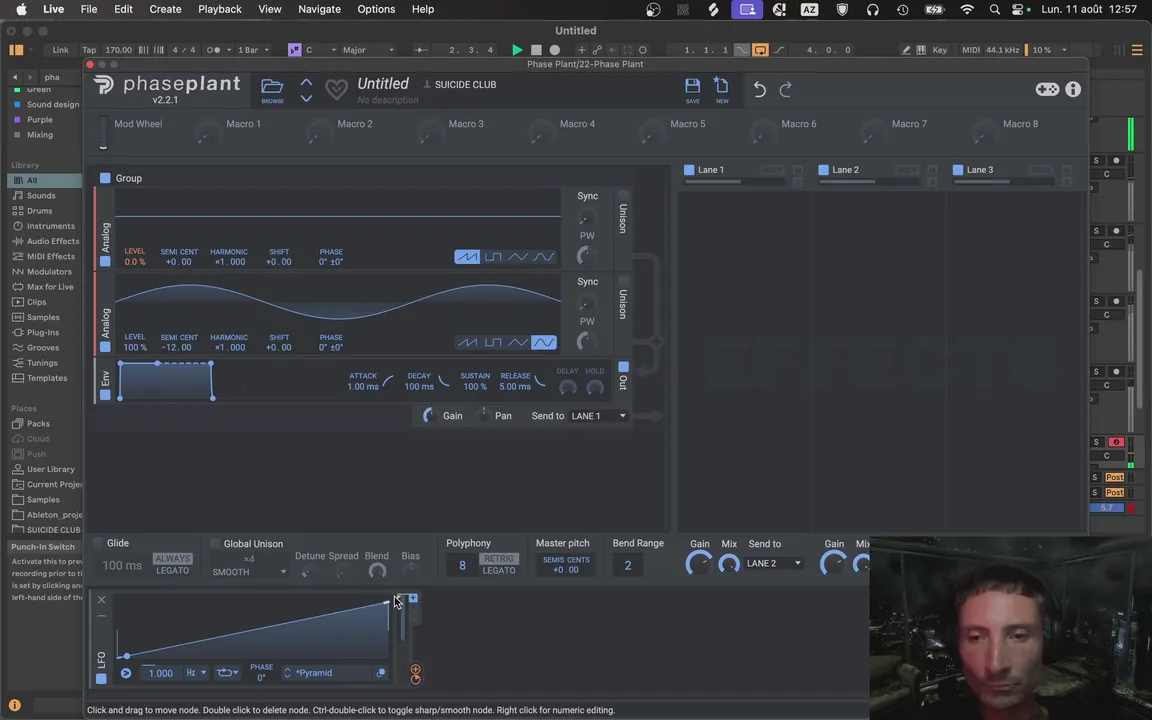Click the Tap tempo button
This screenshot has width=1152, height=720.
click(89, 50)
